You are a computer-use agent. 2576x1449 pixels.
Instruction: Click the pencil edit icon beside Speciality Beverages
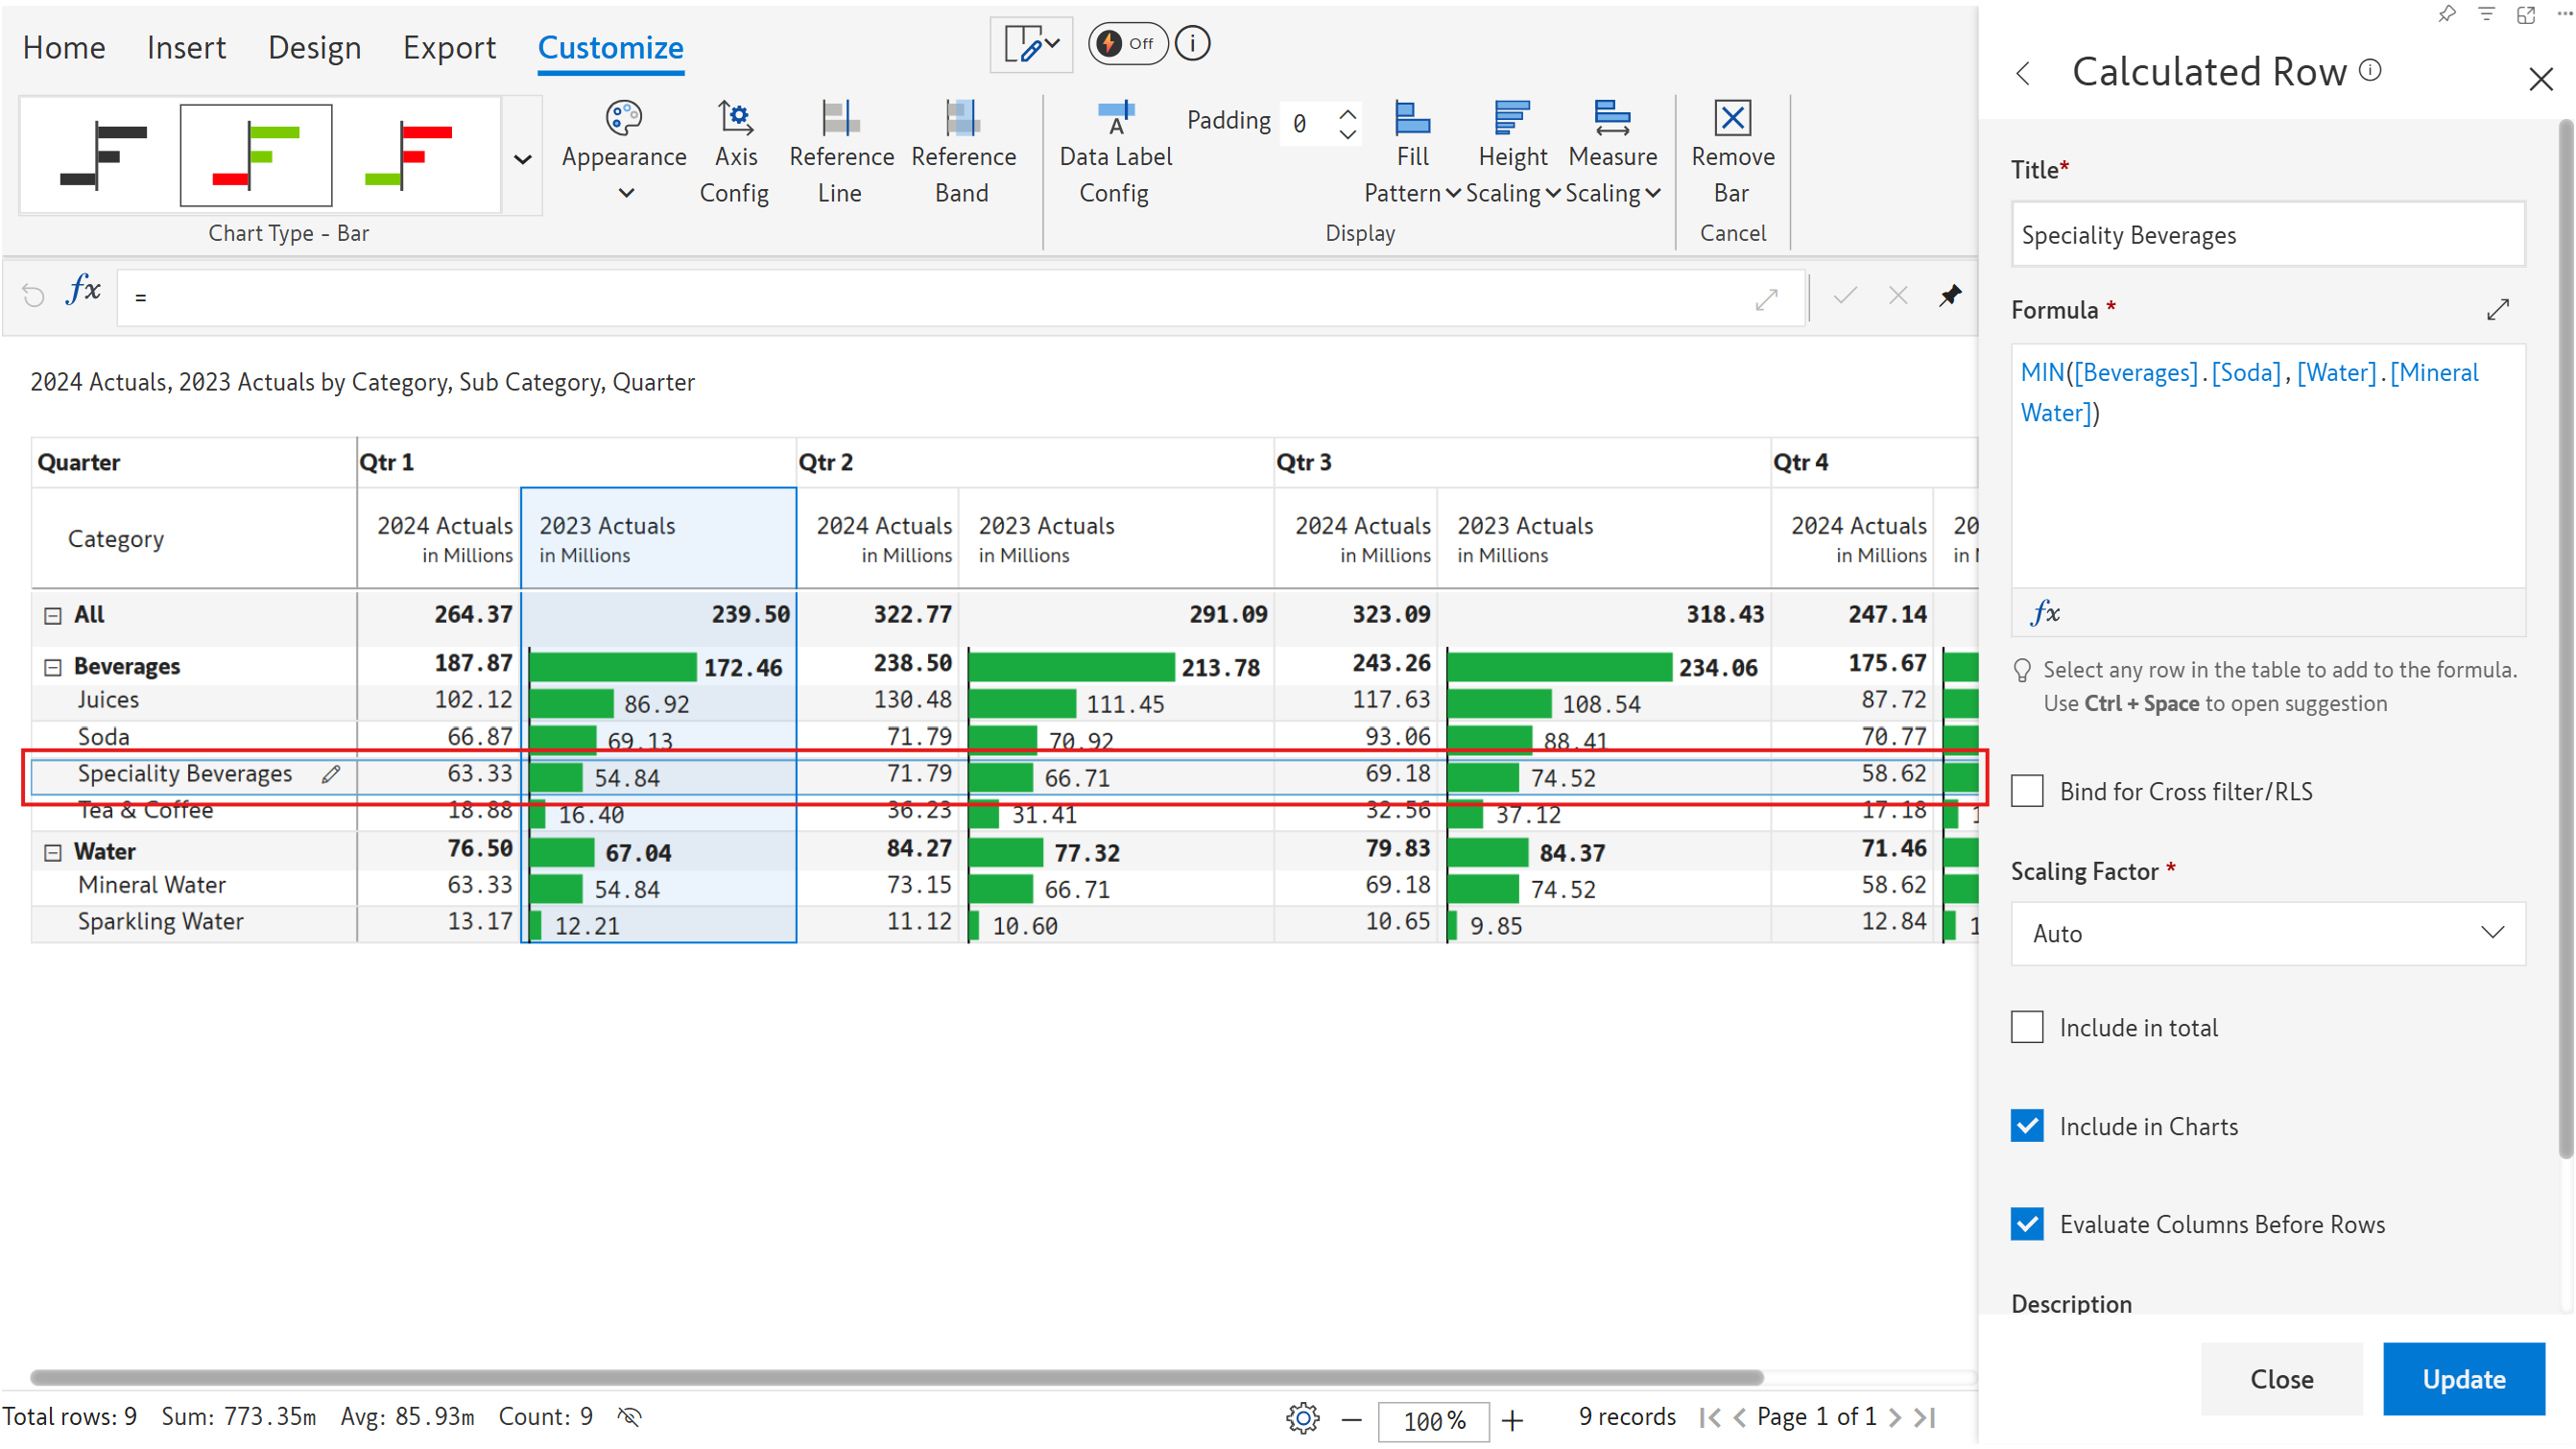point(331,774)
